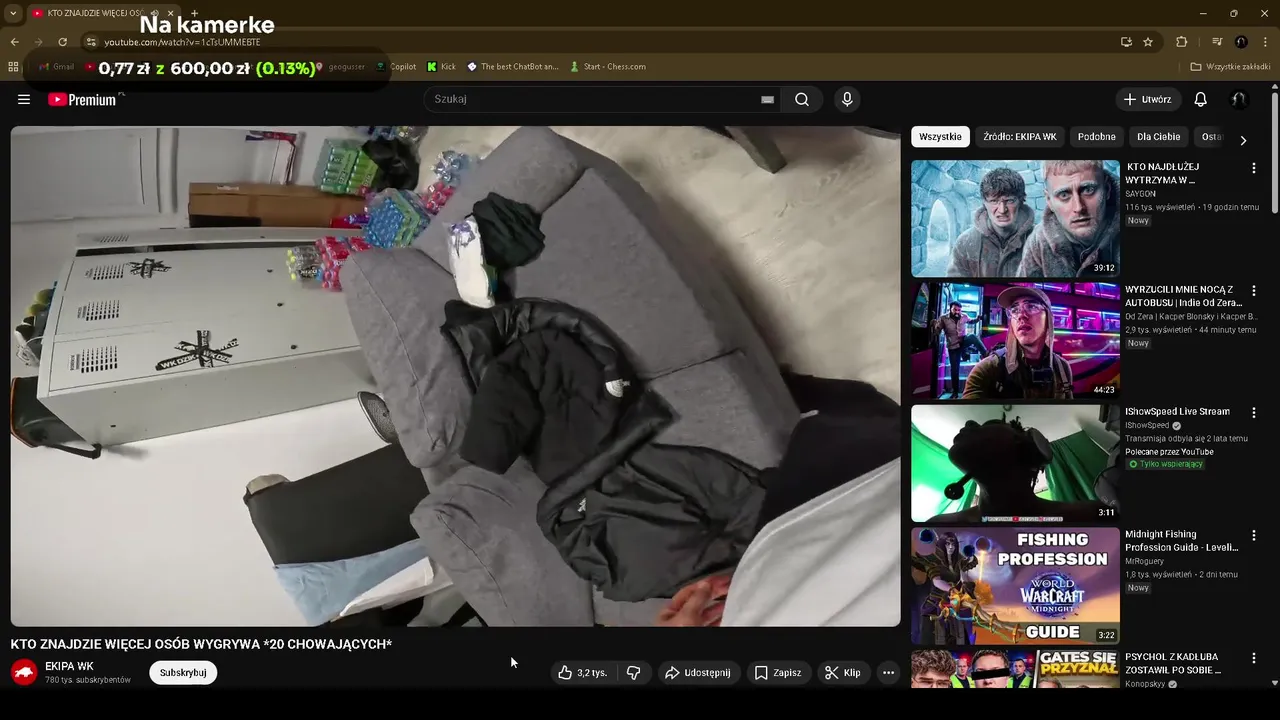The width and height of the screenshot is (1280, 720).
Task: Click the browser address bar URL
Action: 182,42
